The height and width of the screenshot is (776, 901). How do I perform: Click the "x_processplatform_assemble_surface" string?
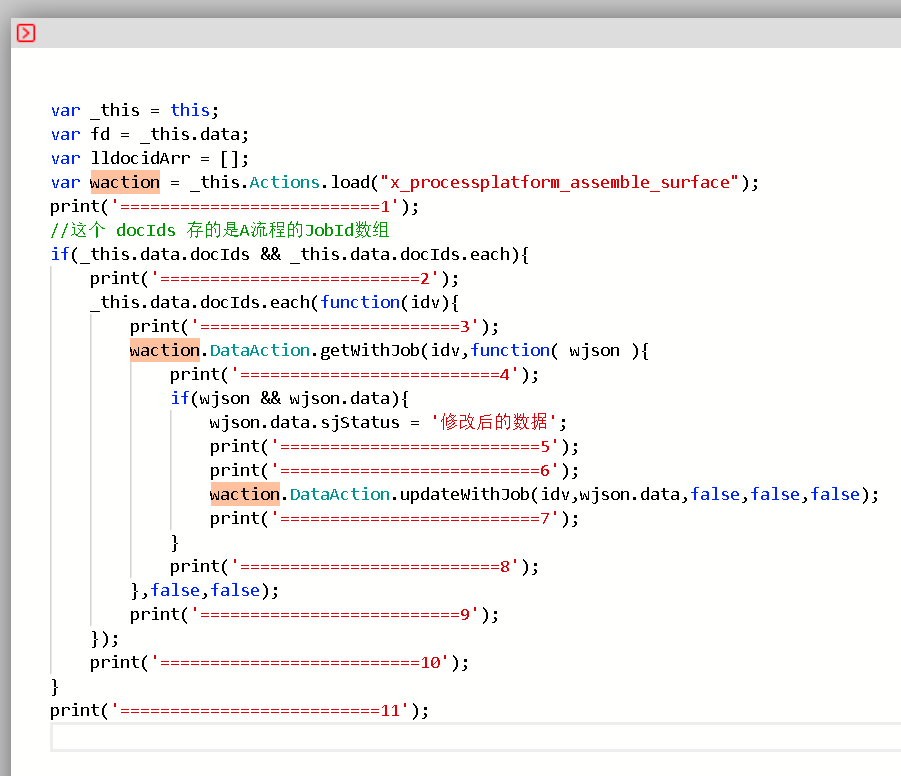pos(559,182)
